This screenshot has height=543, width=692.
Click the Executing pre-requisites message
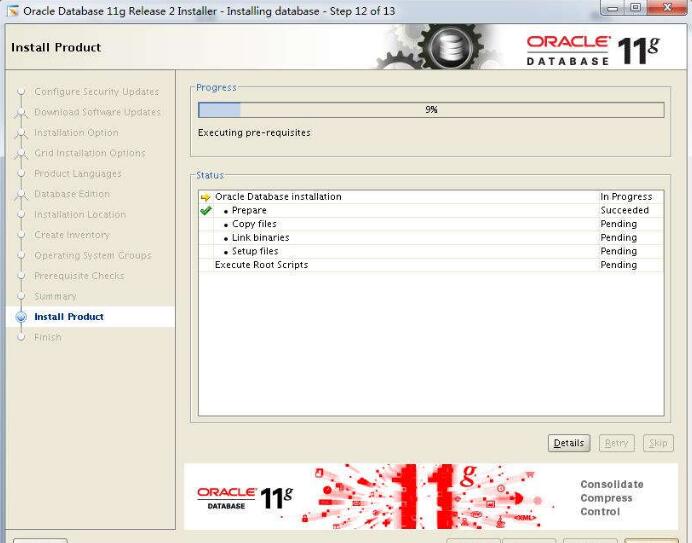(x=254, y=133)
